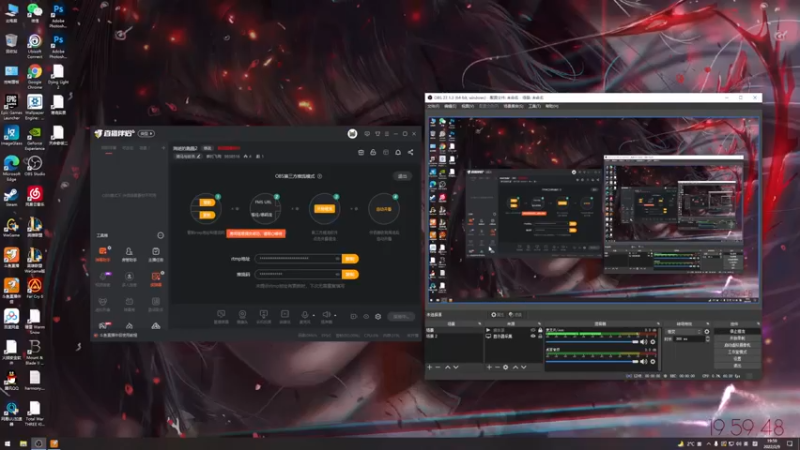Open the first orange tool in the toolbox grid
This screenshot has width=800, height=450.
[x=103, y=254]
